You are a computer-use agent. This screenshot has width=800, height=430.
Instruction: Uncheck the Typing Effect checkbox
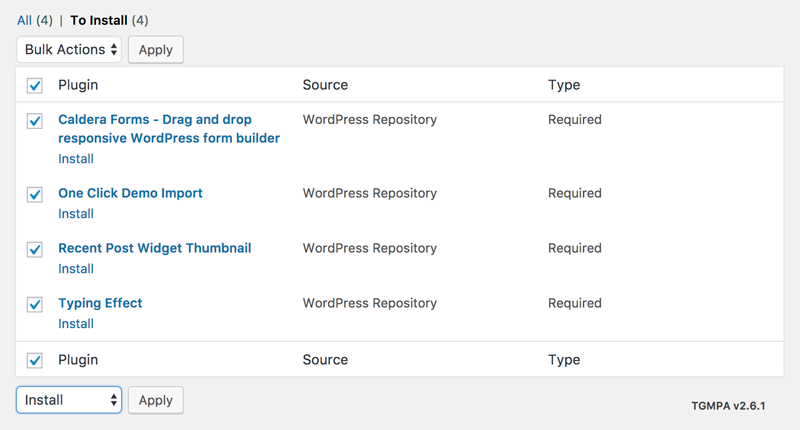pos(35,305)
